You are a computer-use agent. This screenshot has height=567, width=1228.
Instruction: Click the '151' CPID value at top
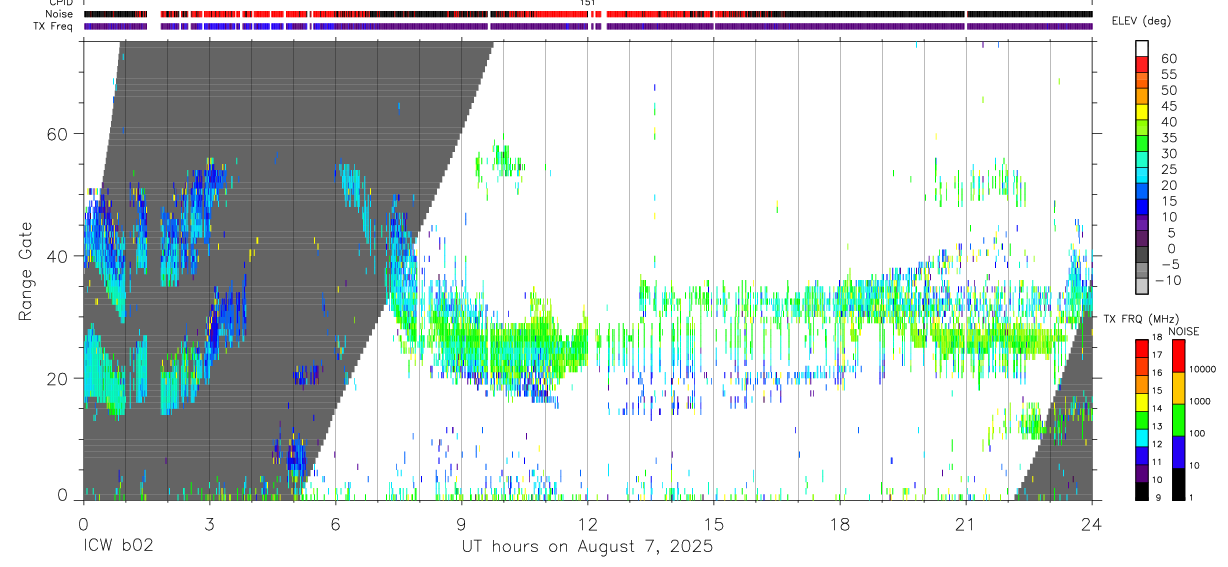[588, 3]
